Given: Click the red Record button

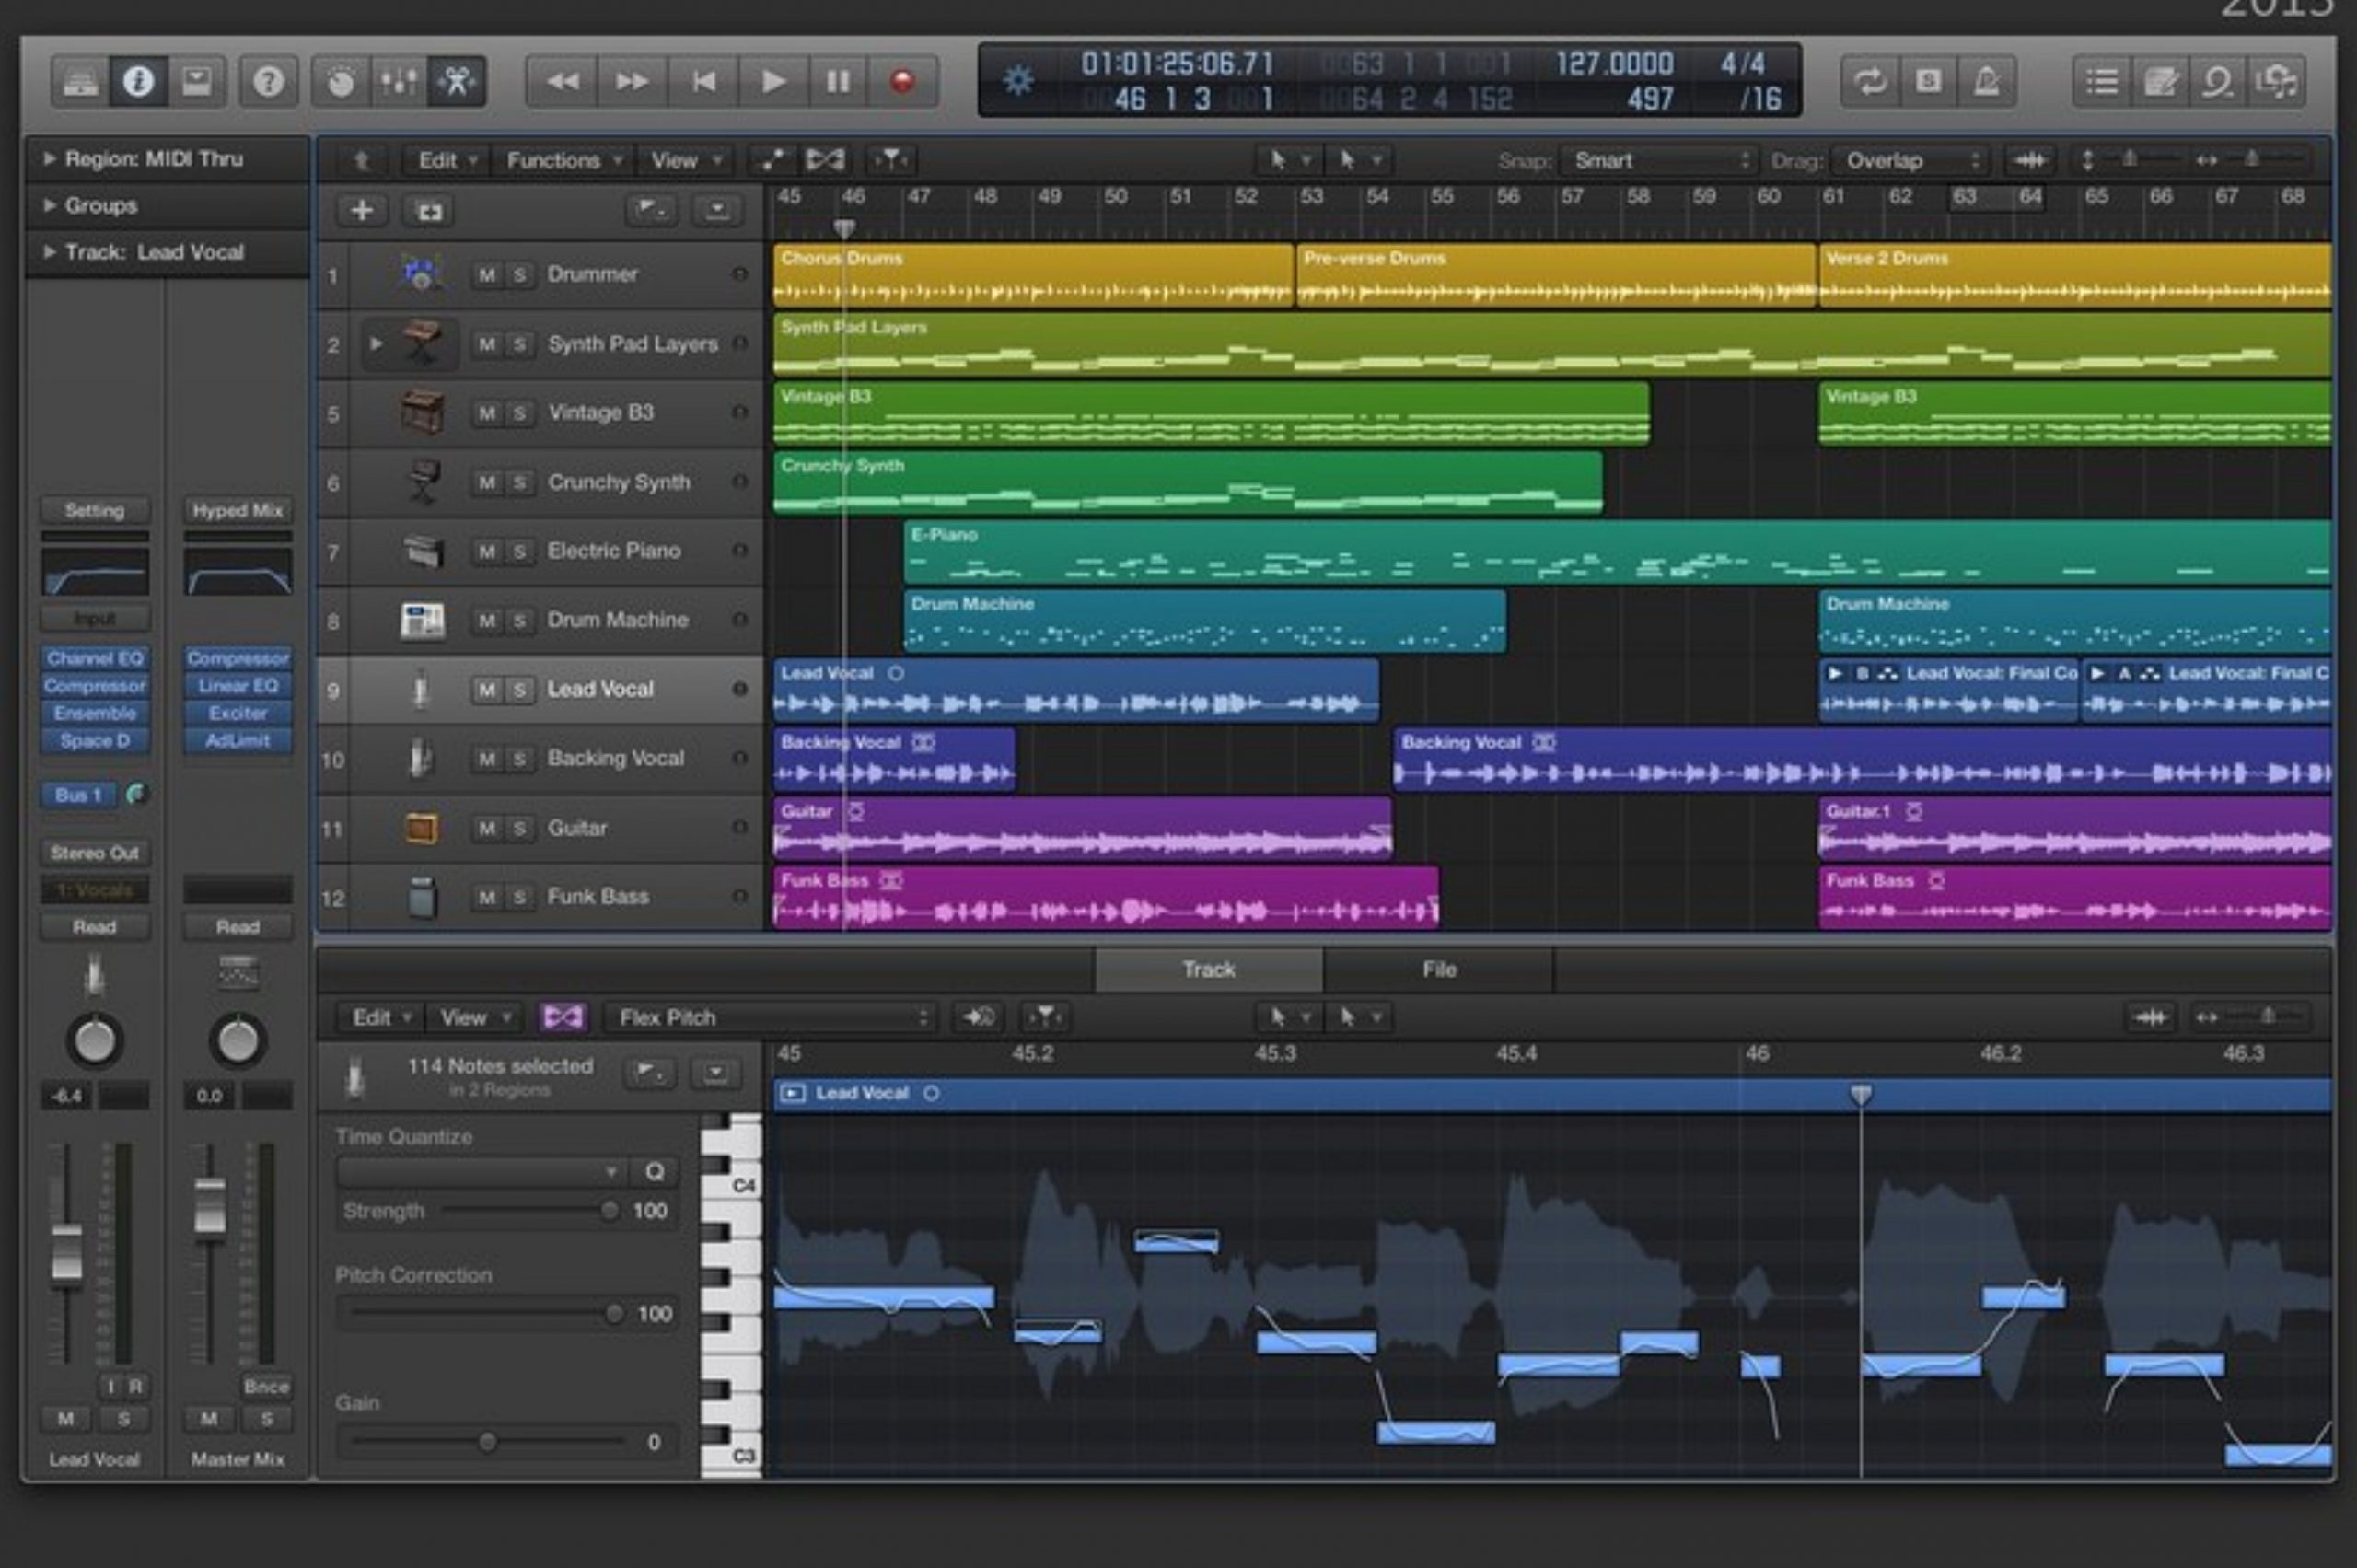Looking at the screenshot, I should point(902,81).
